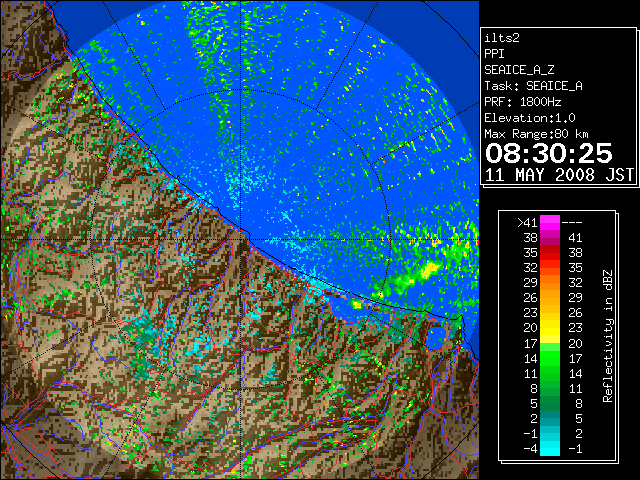Click the '---' label right of the magenta band
640x480 pixels.
coord(572,222)
